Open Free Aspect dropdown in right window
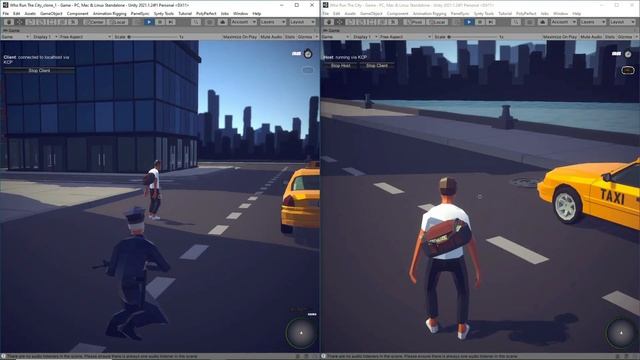 (405, 37)
